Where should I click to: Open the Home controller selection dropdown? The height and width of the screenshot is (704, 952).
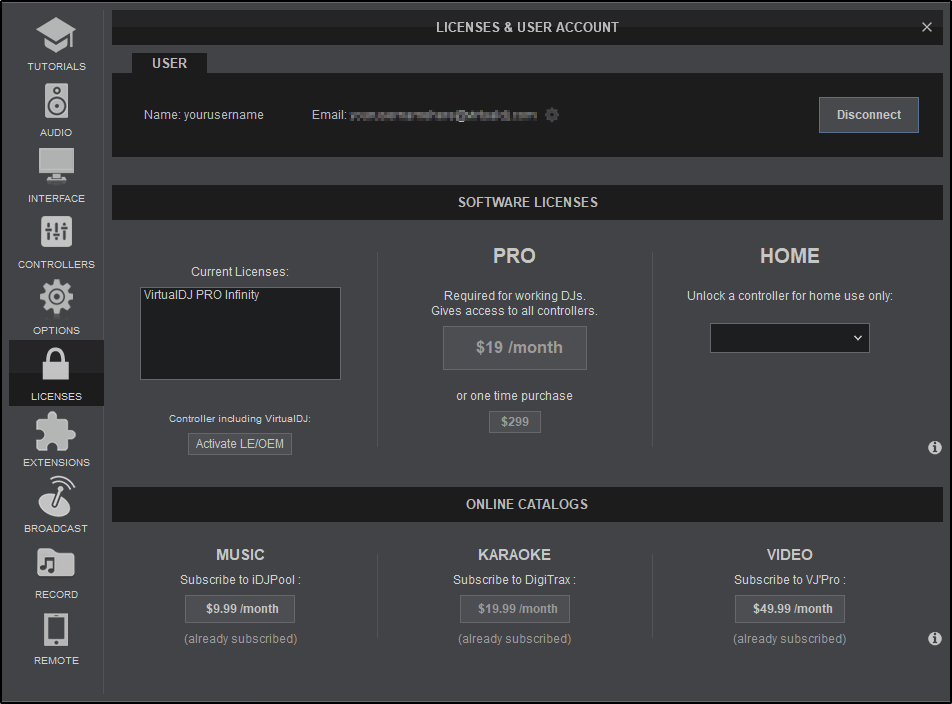point(789,337)
